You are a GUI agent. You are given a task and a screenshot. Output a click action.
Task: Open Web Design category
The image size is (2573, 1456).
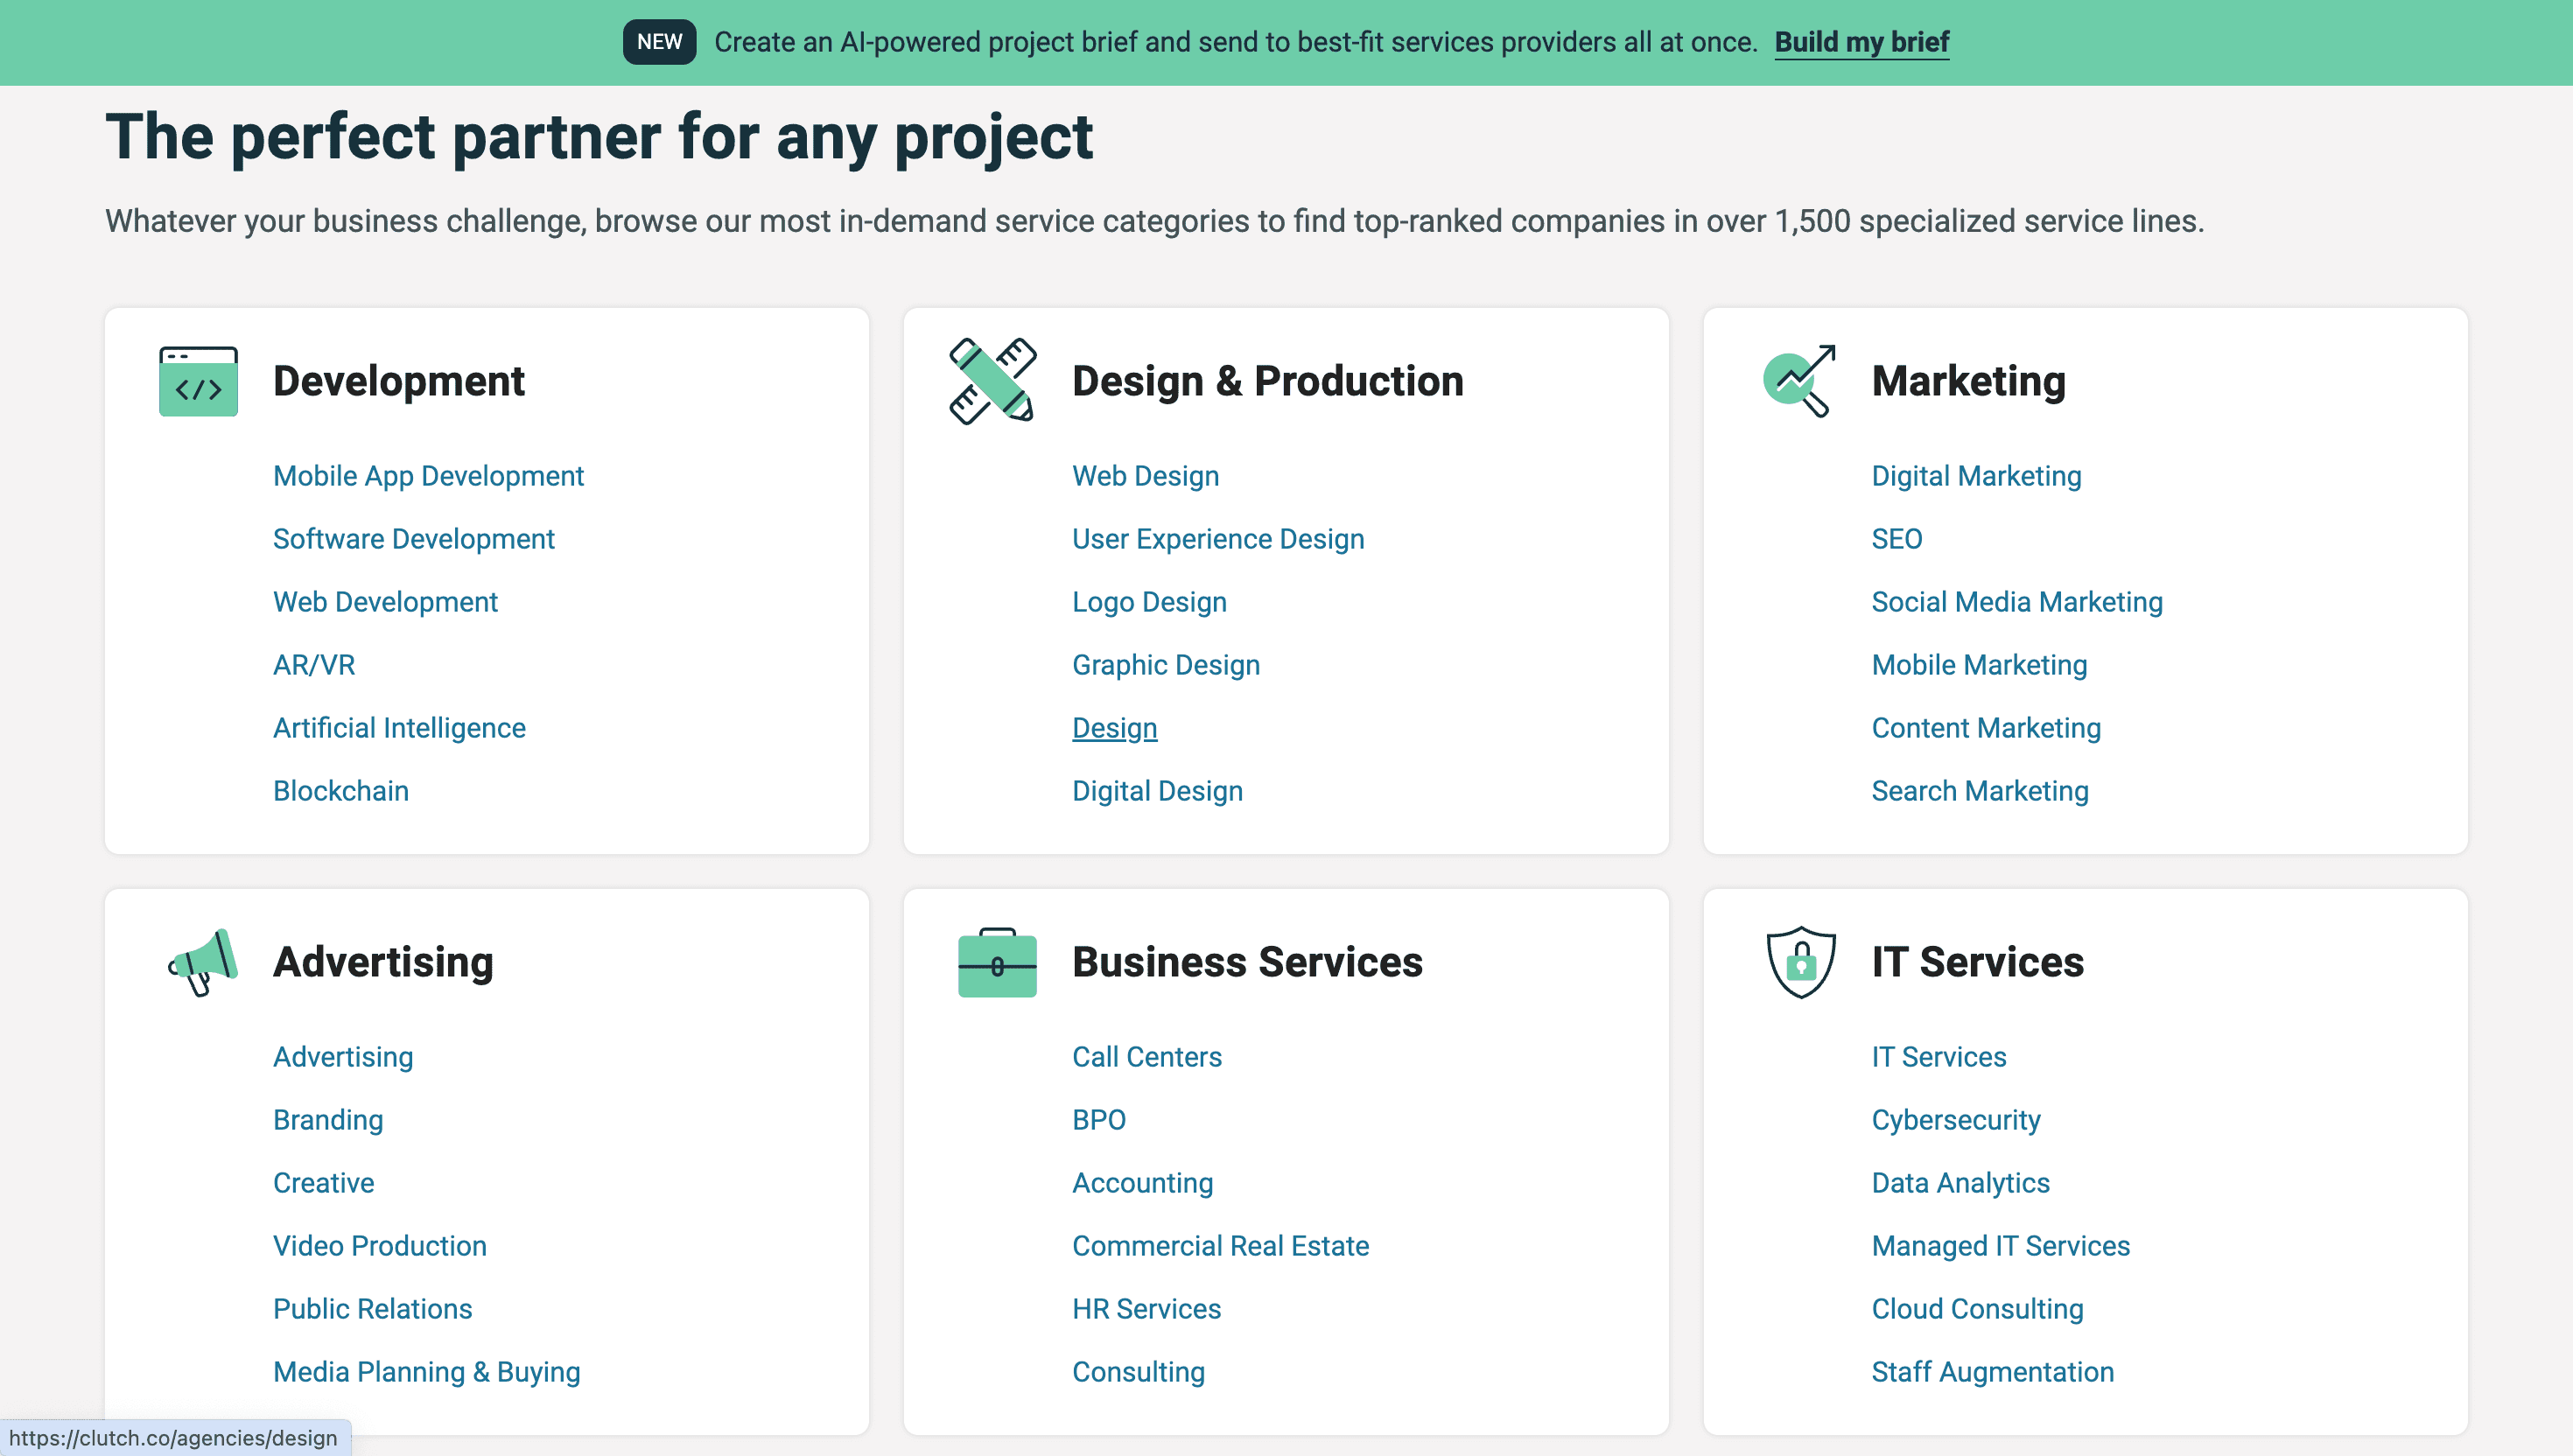(1145, 476)
